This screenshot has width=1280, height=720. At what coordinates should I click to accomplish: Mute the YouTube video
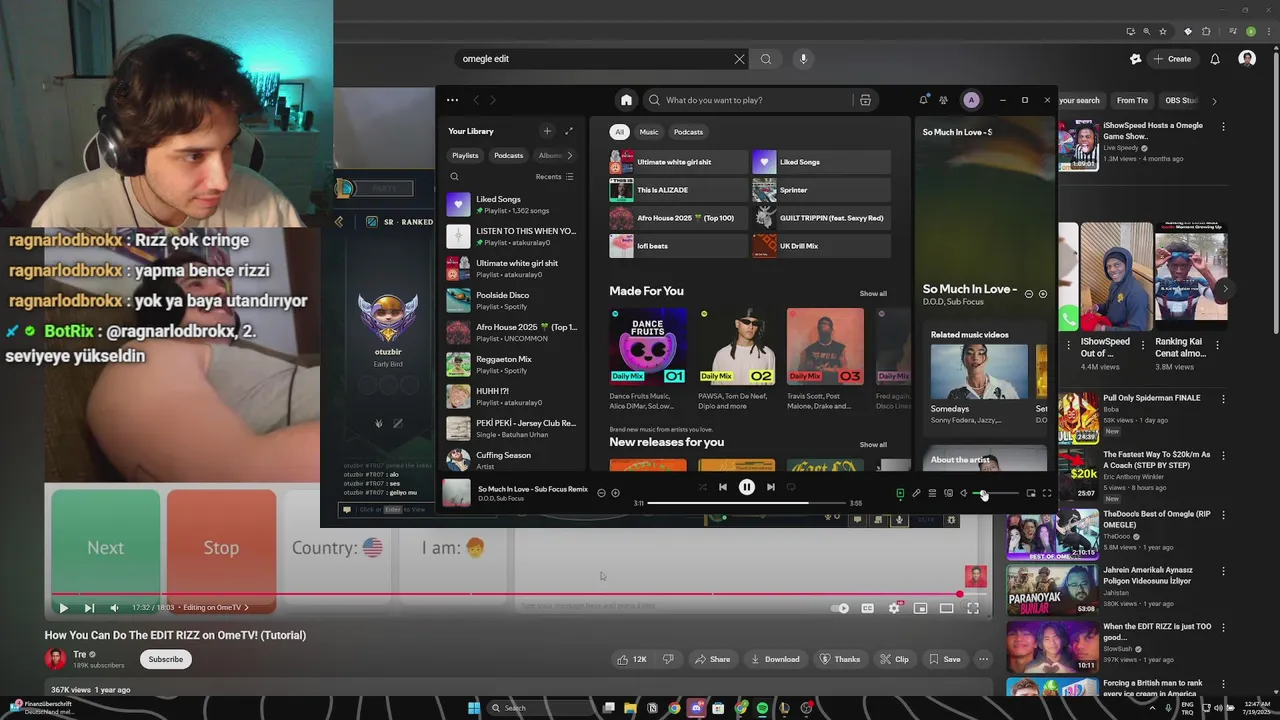[x=114, y=608]
